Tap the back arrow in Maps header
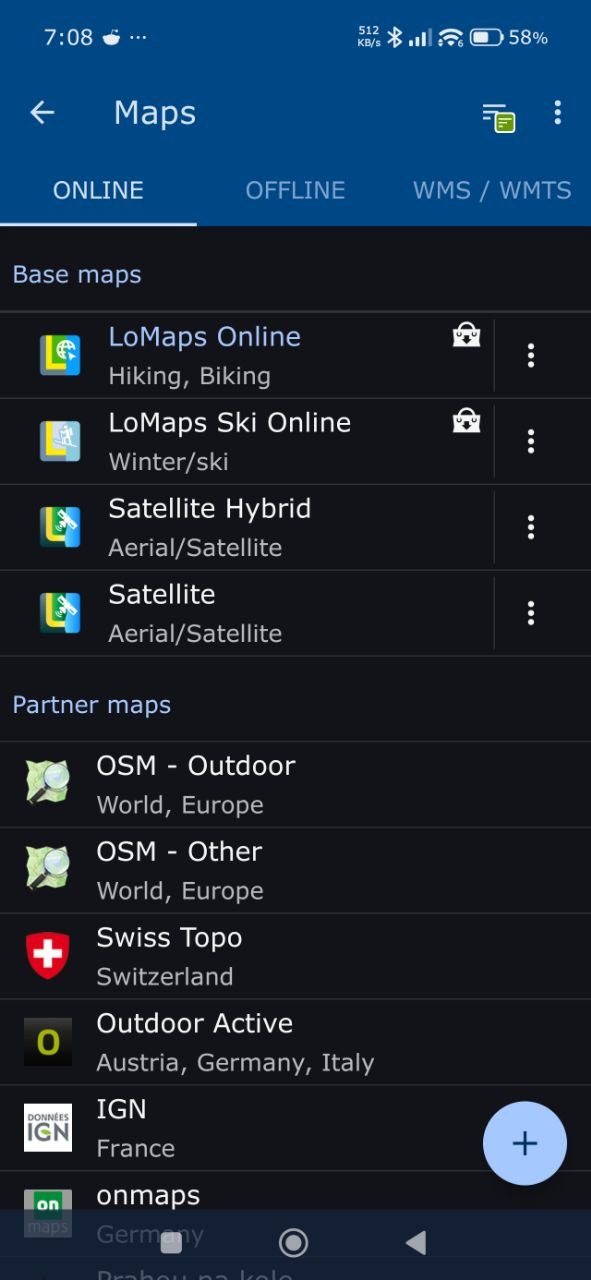 pyautogui.click(x=42, y=113)
